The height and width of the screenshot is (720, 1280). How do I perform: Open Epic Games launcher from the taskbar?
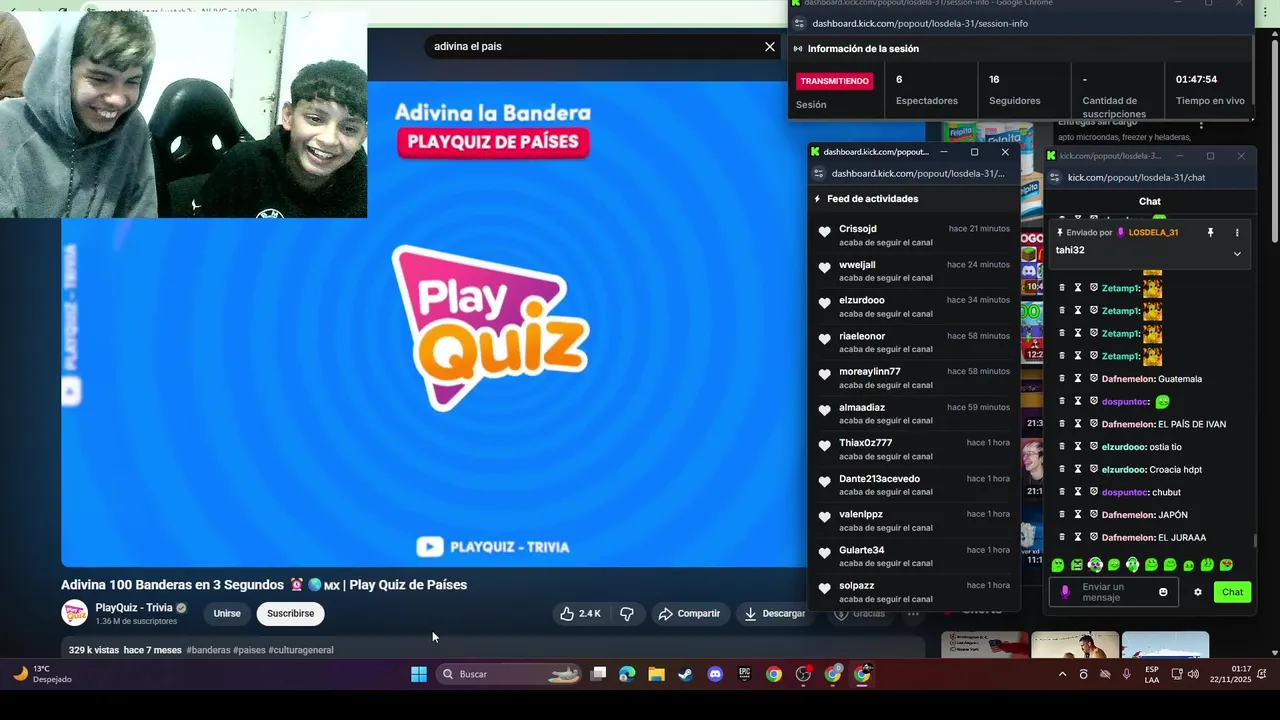click(x=744, y=674)
